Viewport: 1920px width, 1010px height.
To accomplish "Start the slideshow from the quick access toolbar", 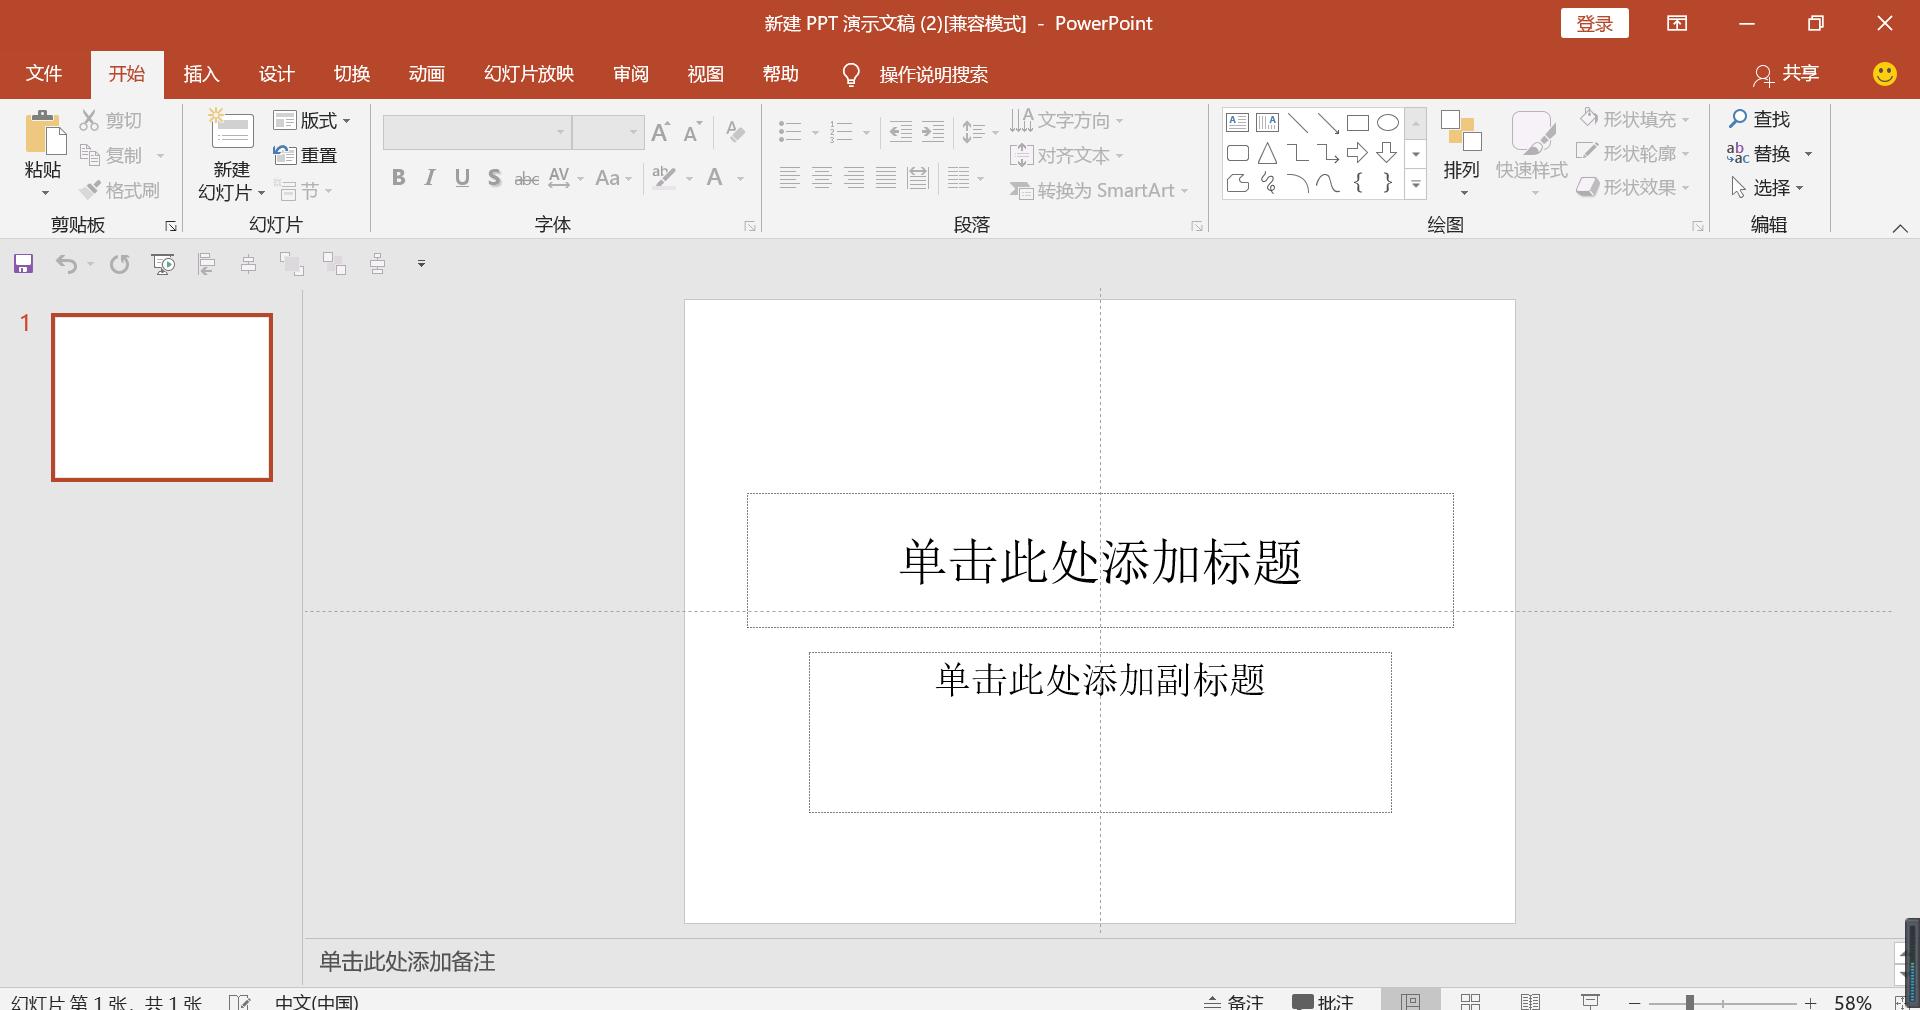I will click(x=163, y=263).
